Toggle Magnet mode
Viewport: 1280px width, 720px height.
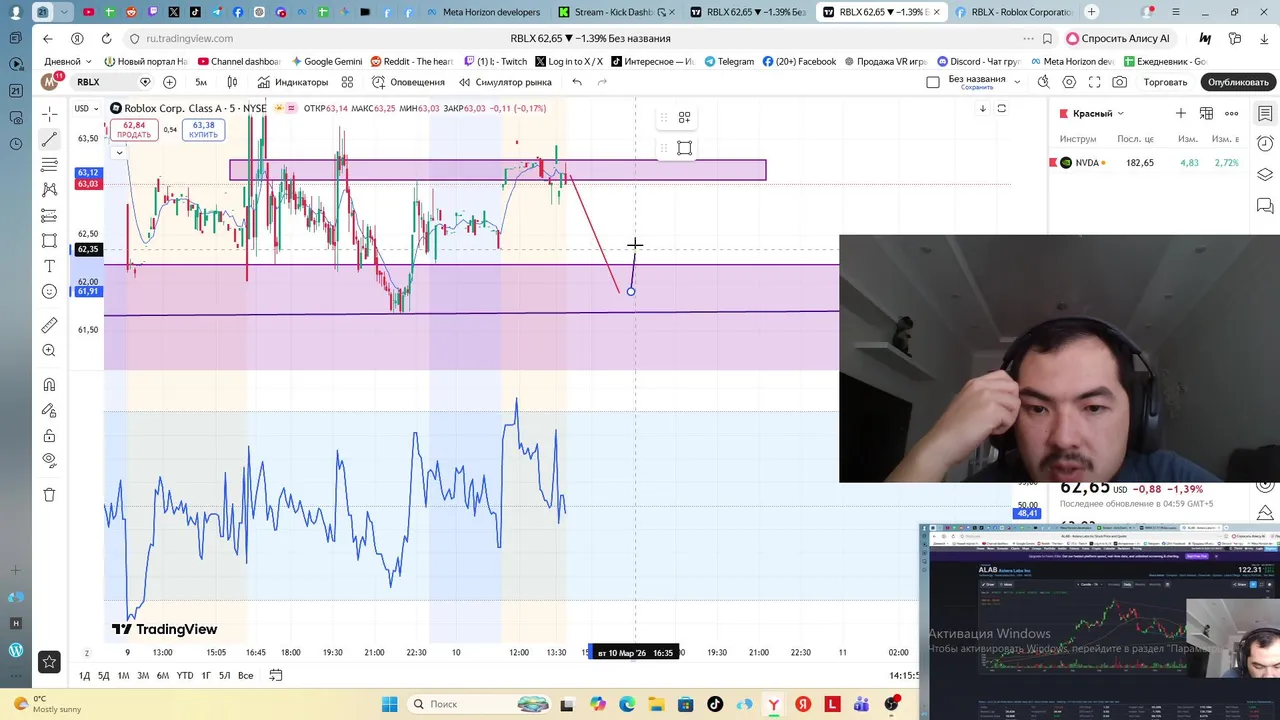(49, 385)
